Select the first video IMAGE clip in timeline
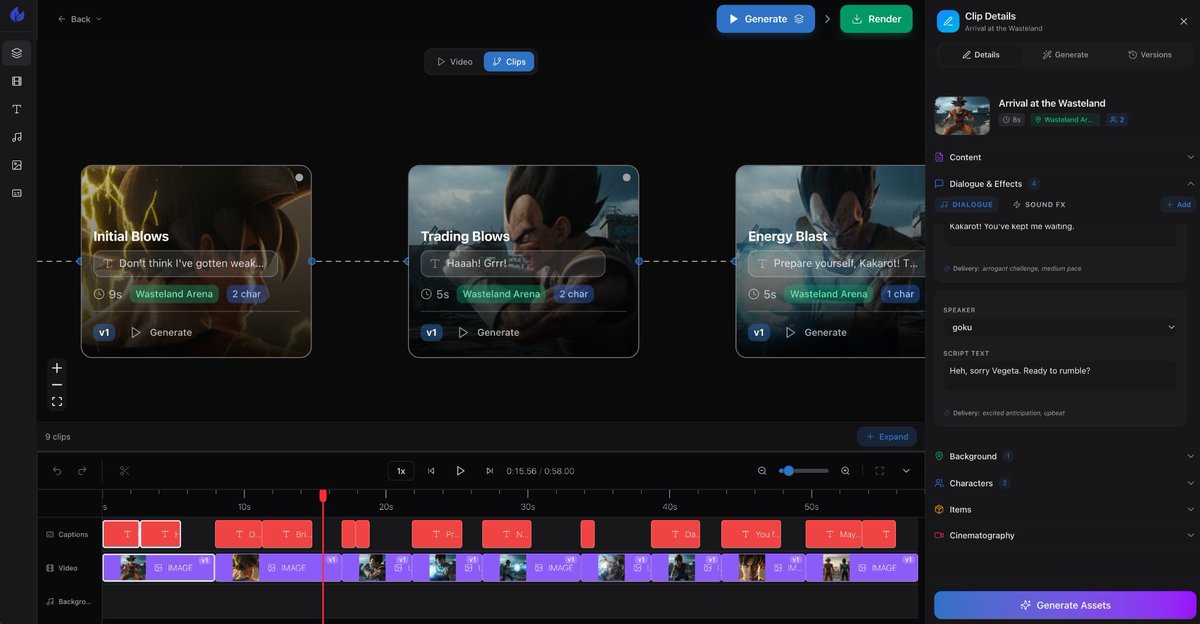This screenshot has width=1200, height=624. [x=158, y=568]
